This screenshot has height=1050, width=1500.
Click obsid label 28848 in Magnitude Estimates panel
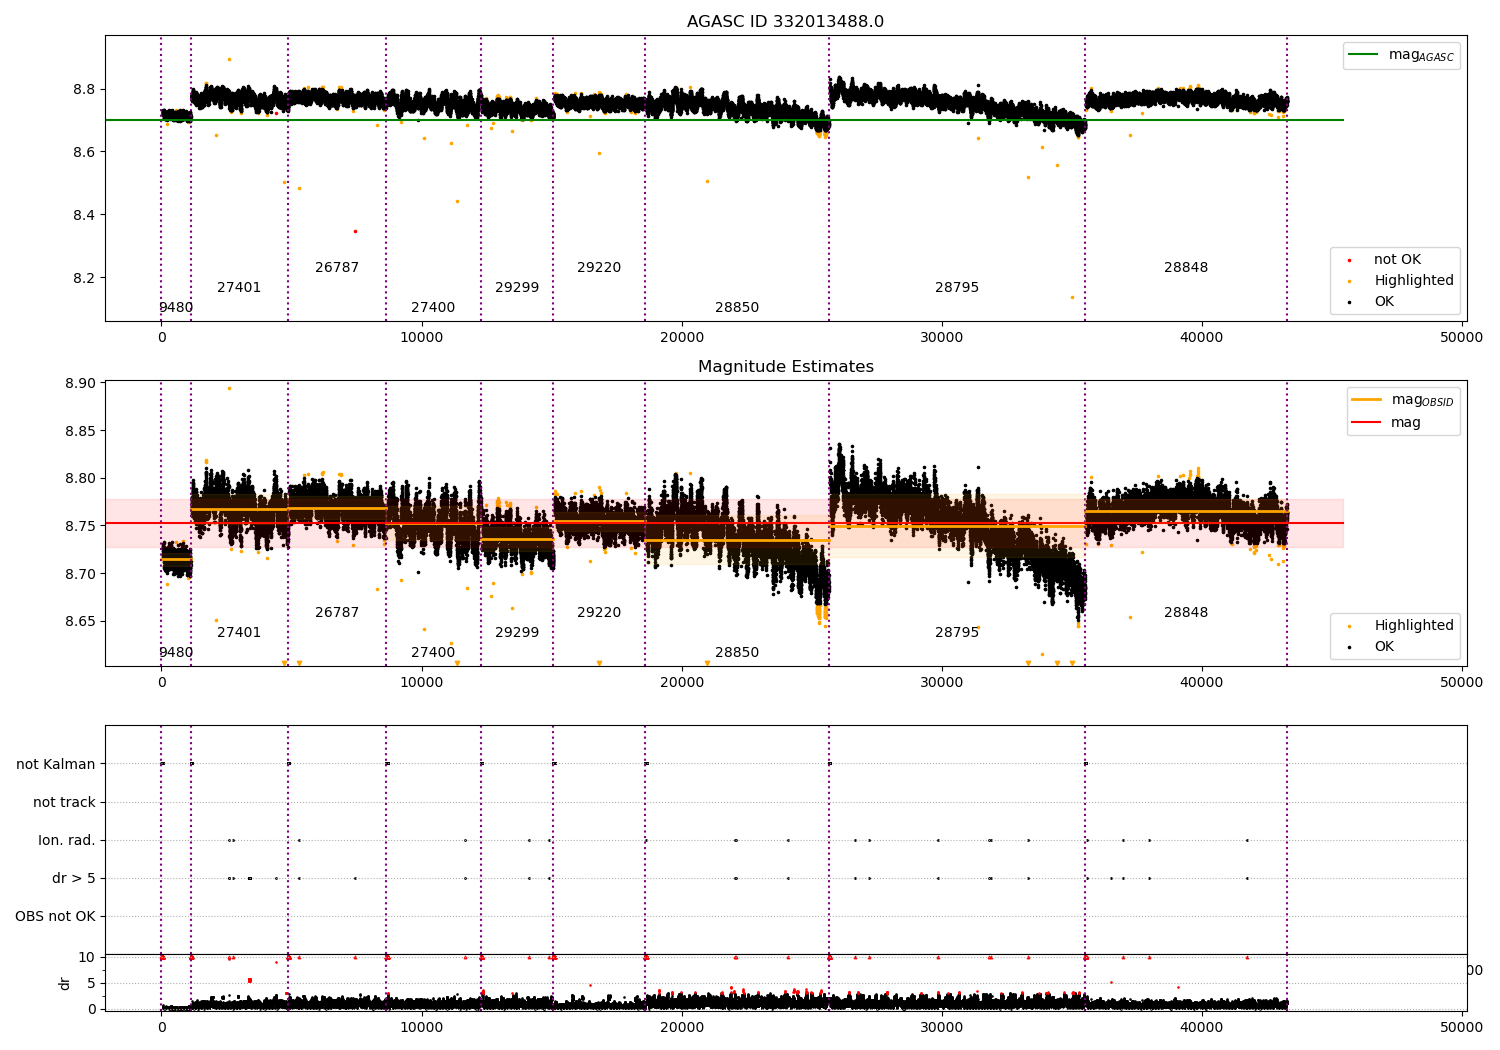pyautogui.click(x=1186, y=613)
